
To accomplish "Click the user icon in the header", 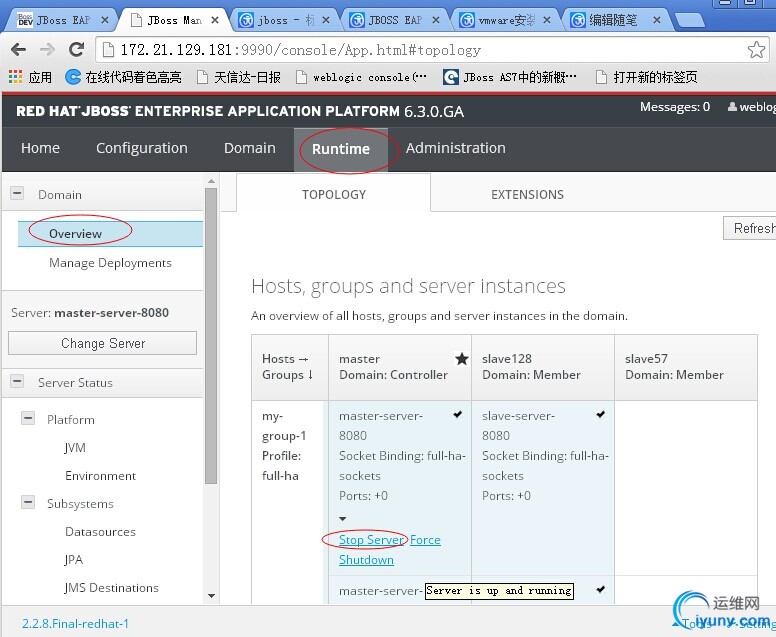I will pos(732,107).
